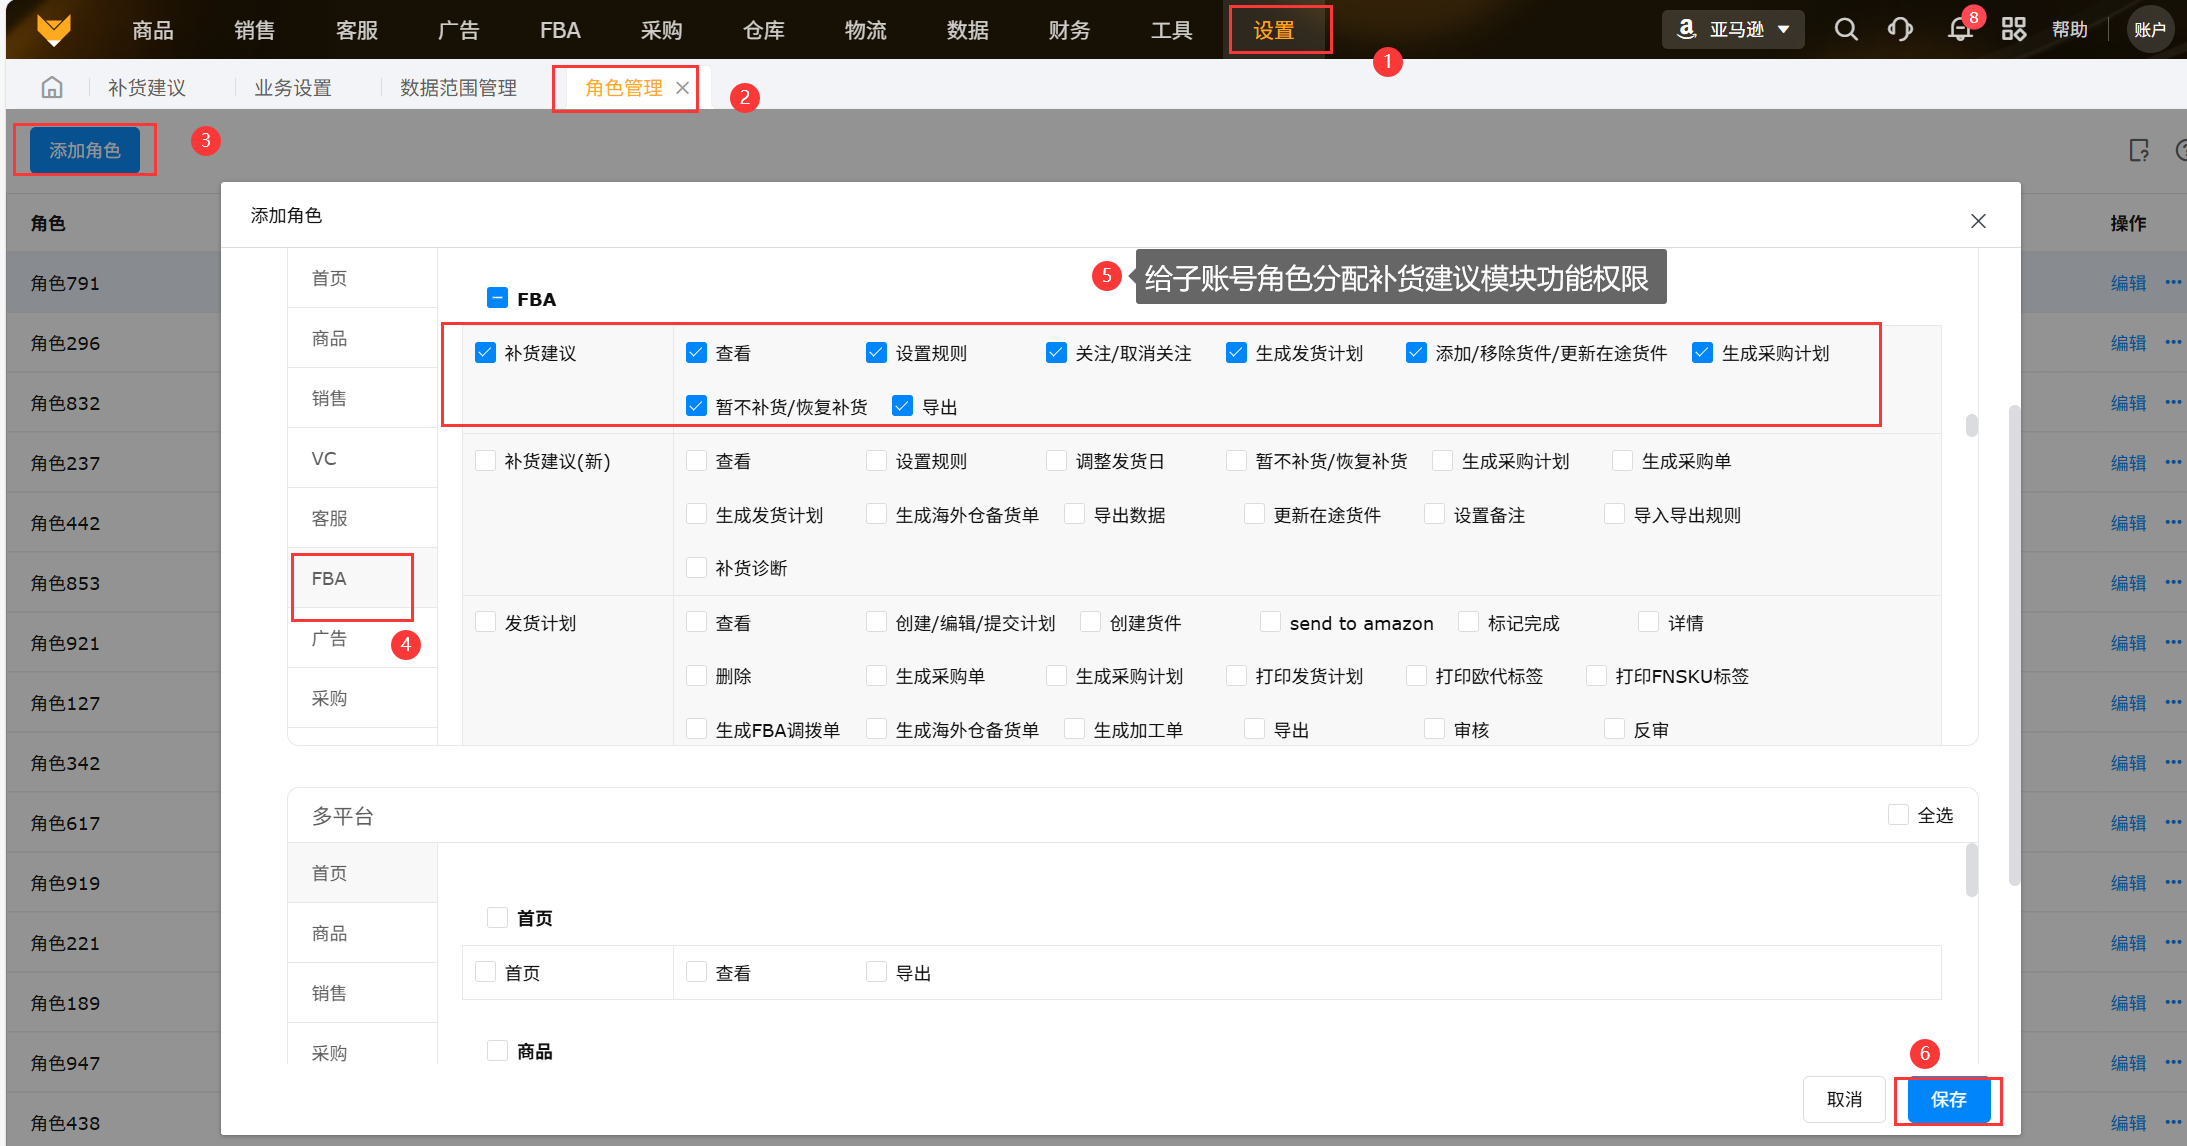Click the orange fox logo

54,29
